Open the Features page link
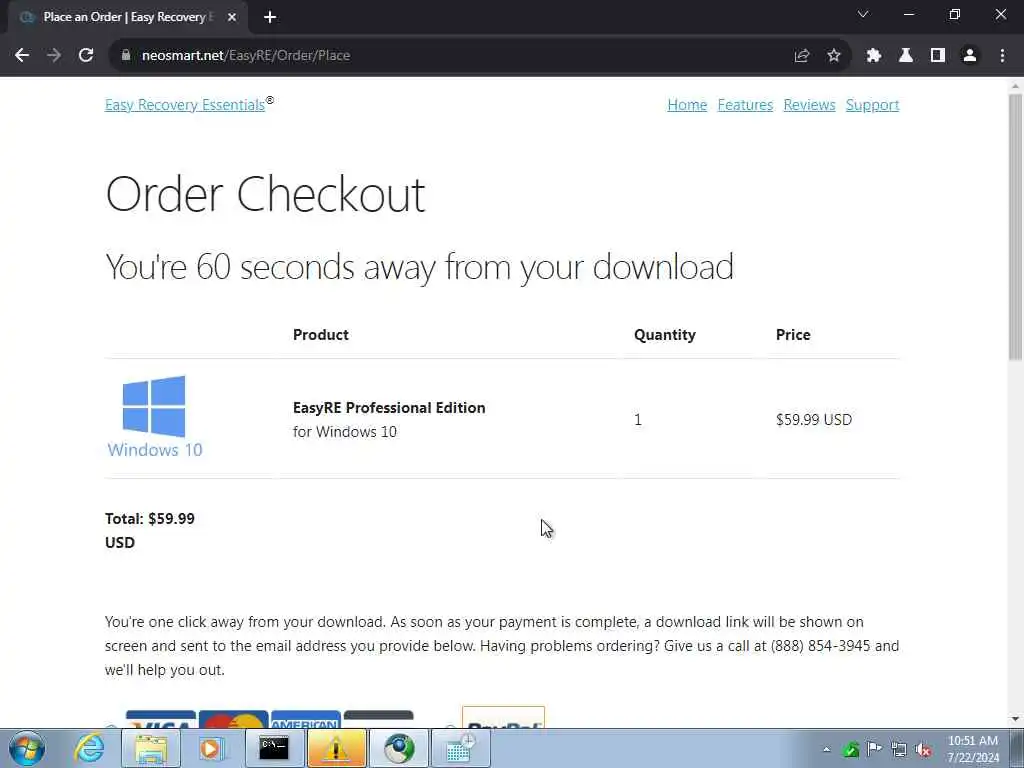 [x=745, y=105]
